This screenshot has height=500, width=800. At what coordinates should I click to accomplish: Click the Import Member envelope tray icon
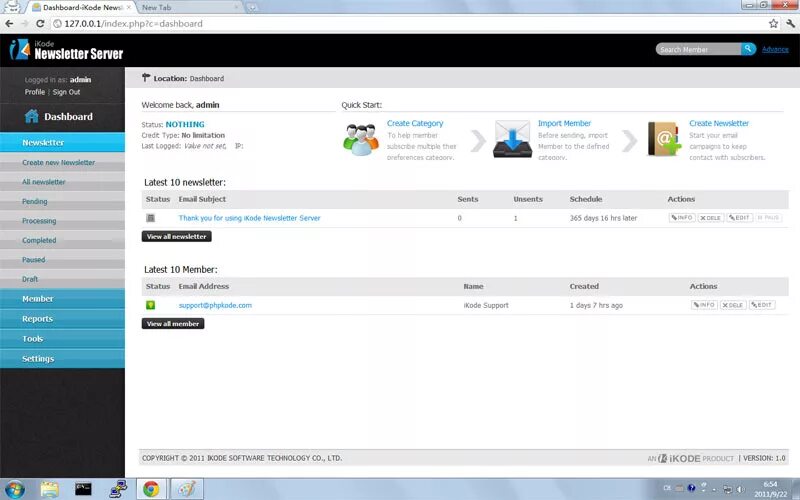coord(512,139)
